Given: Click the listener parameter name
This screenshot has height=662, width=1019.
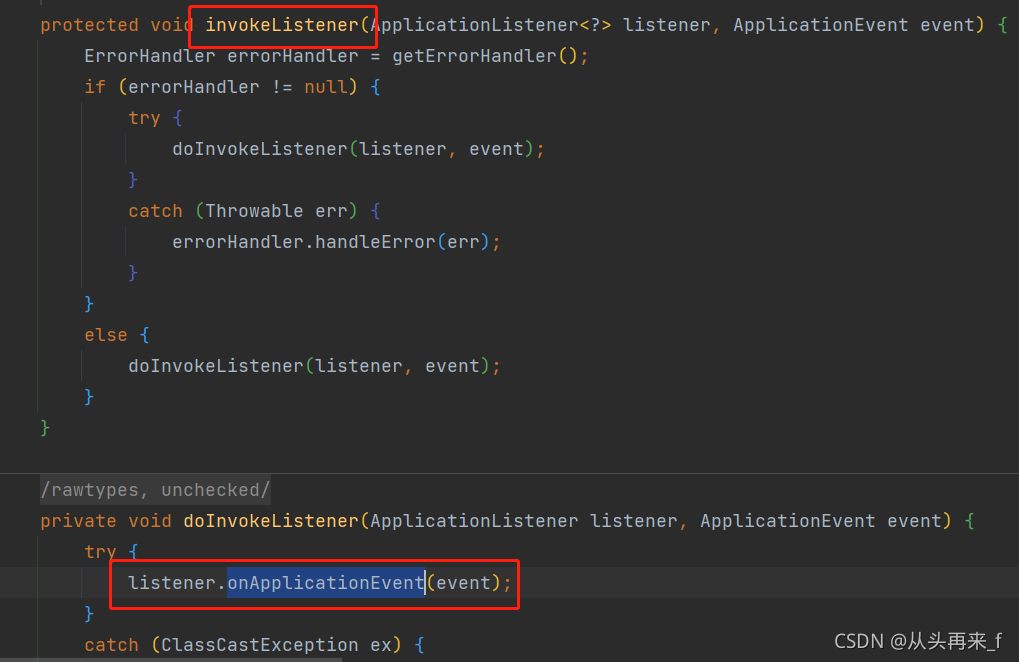Looking at the screenshot, I should [x=667, y=24].
